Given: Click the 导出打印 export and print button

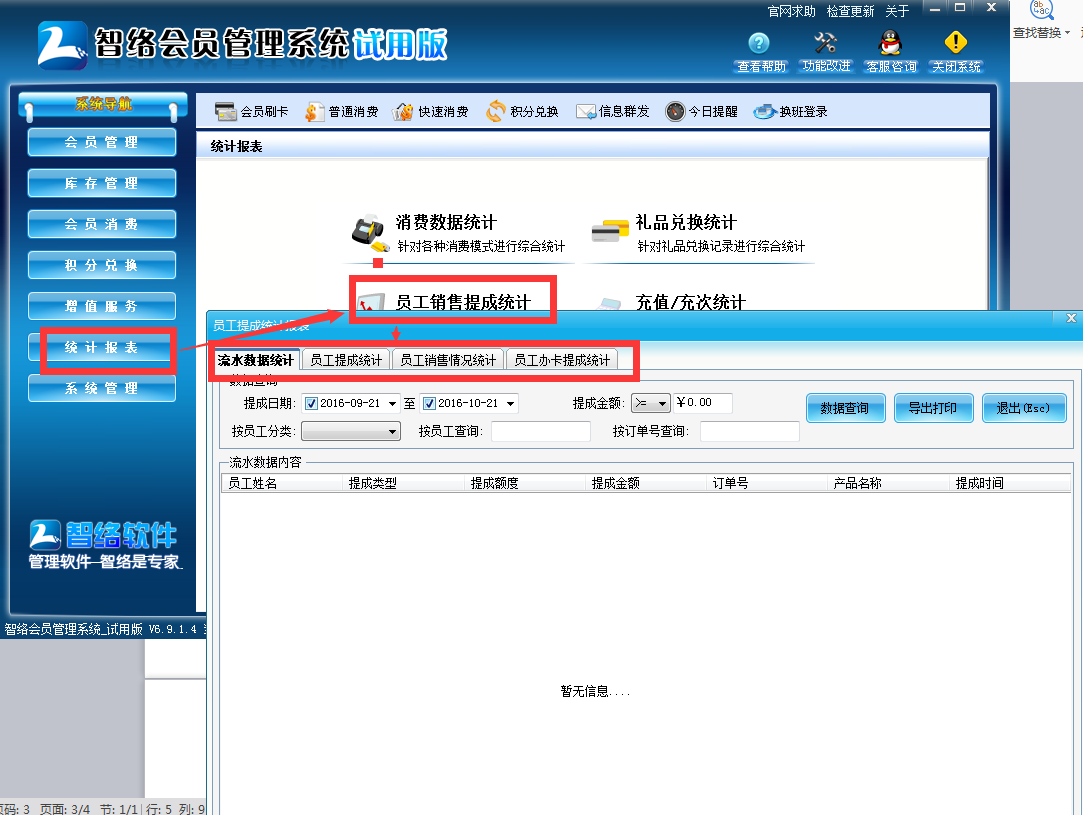Looking at the screenshot, I should (x=933, y=408).
